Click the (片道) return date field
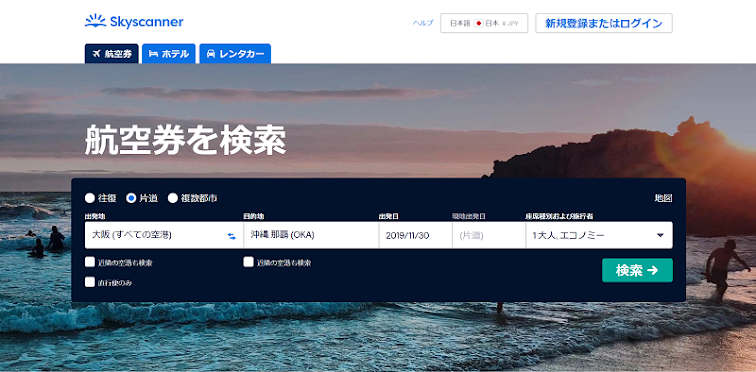This screenshot has width=756, height=372. click(489, 235)
